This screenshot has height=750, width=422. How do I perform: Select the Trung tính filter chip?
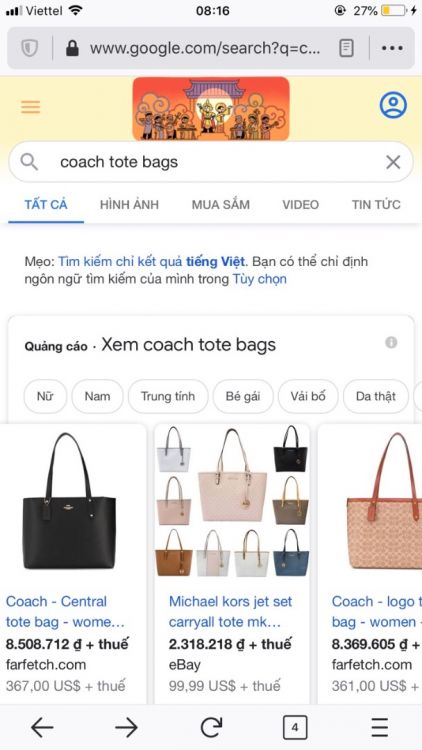pyautogui.click(x=168, y=396)
